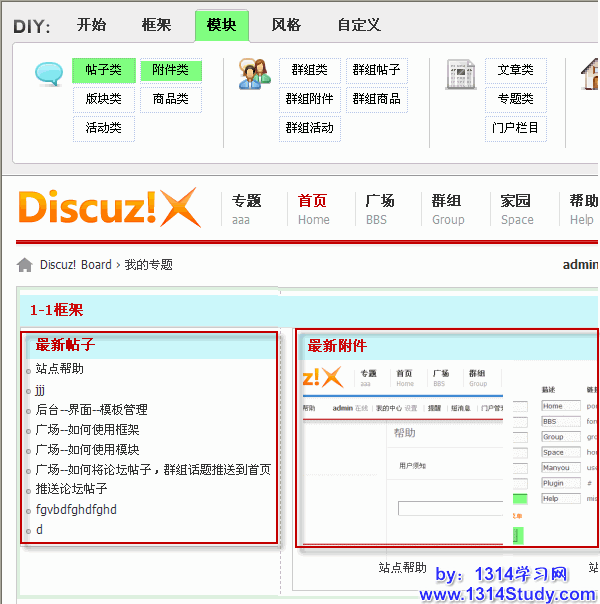Go to 广场 BBS in navigation
The image size is (600, 604).
[380, 208]
